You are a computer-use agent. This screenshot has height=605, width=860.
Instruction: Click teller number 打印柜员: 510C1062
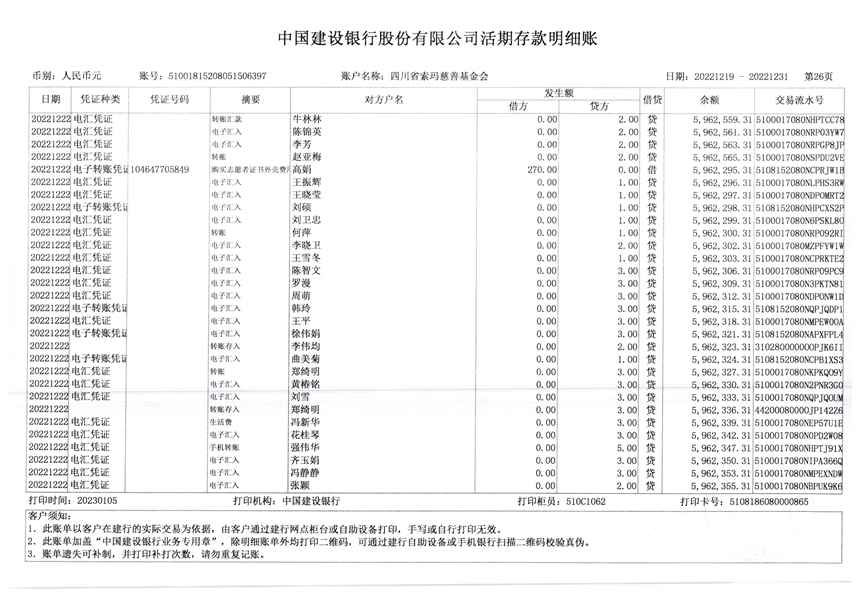[561, 501]
